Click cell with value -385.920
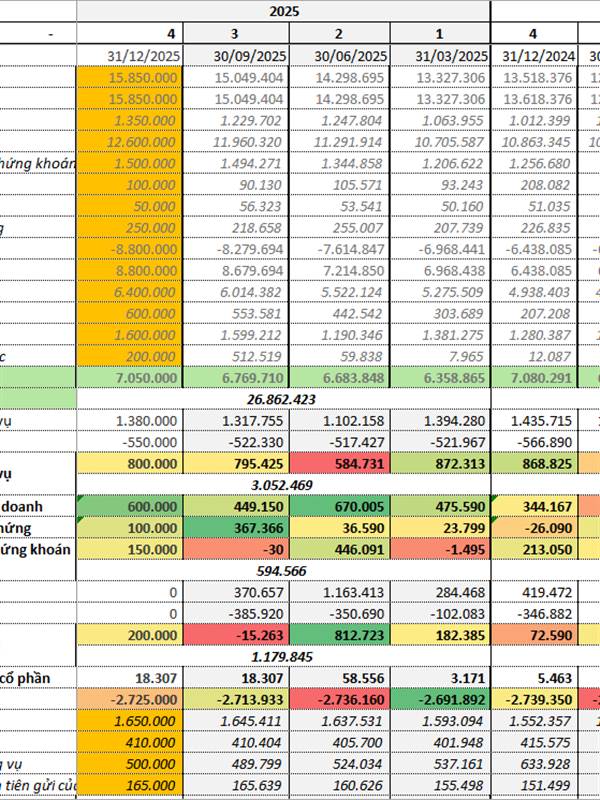The height and width of the screenshot is (800, 600). [x=236, y=613]
